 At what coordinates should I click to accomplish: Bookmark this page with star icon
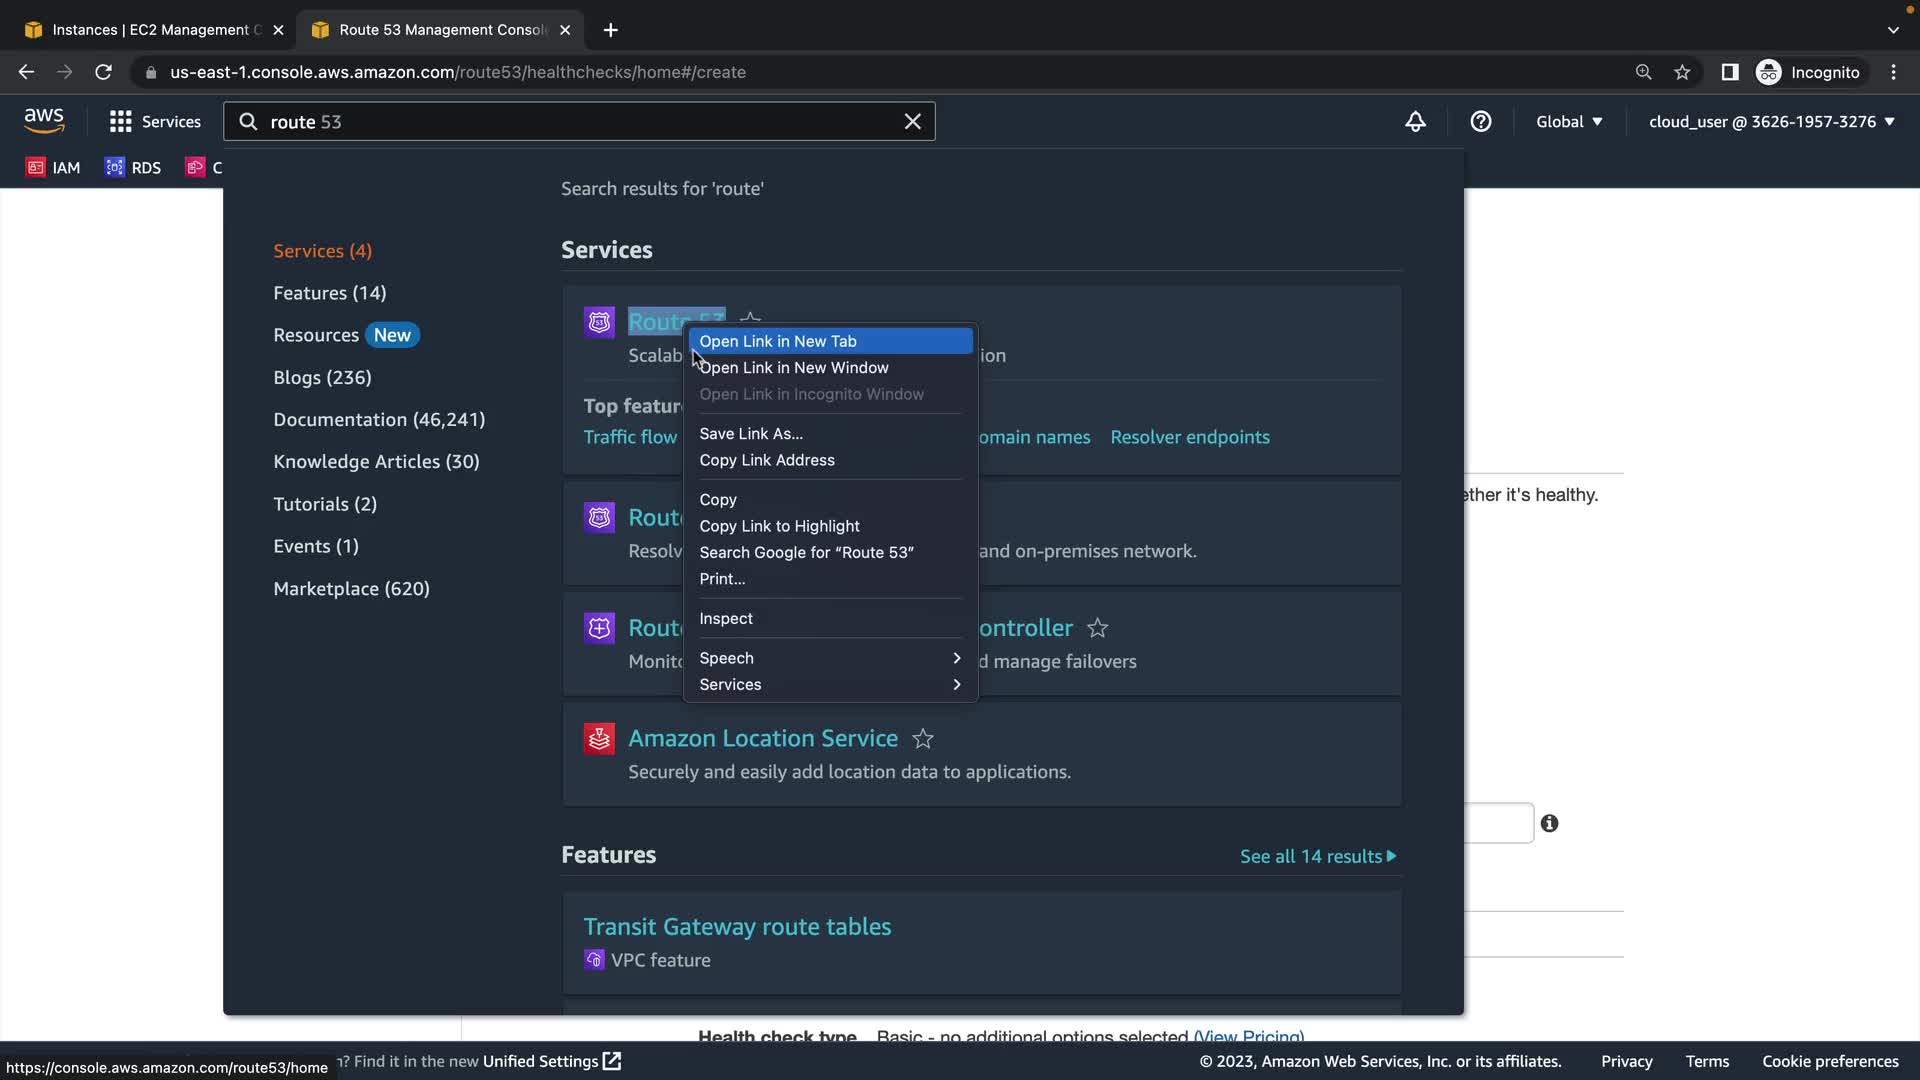[1682, 72]
